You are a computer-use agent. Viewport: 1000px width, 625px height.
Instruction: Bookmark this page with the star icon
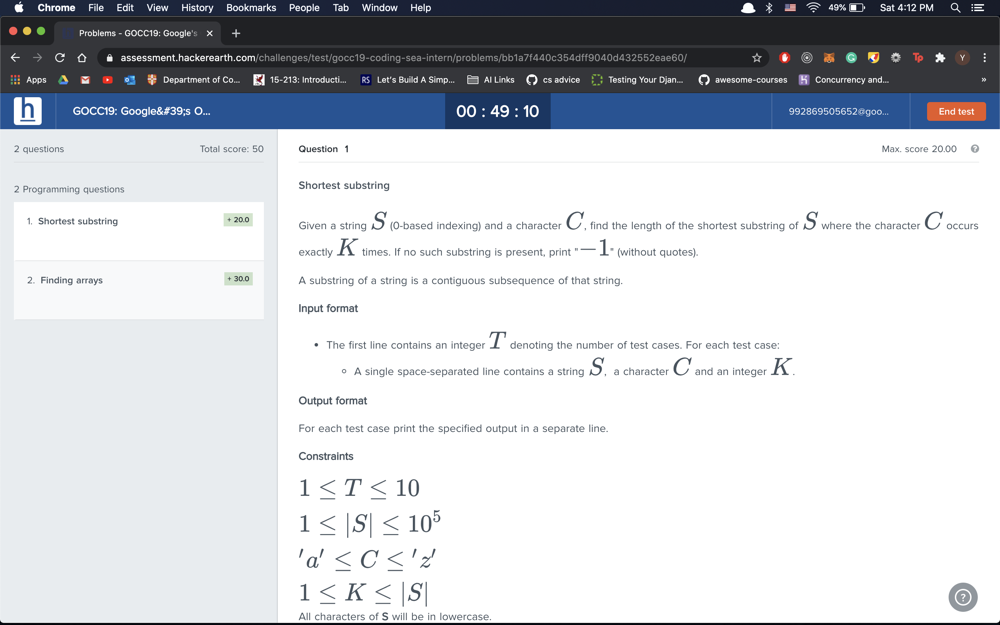point(757,58)
